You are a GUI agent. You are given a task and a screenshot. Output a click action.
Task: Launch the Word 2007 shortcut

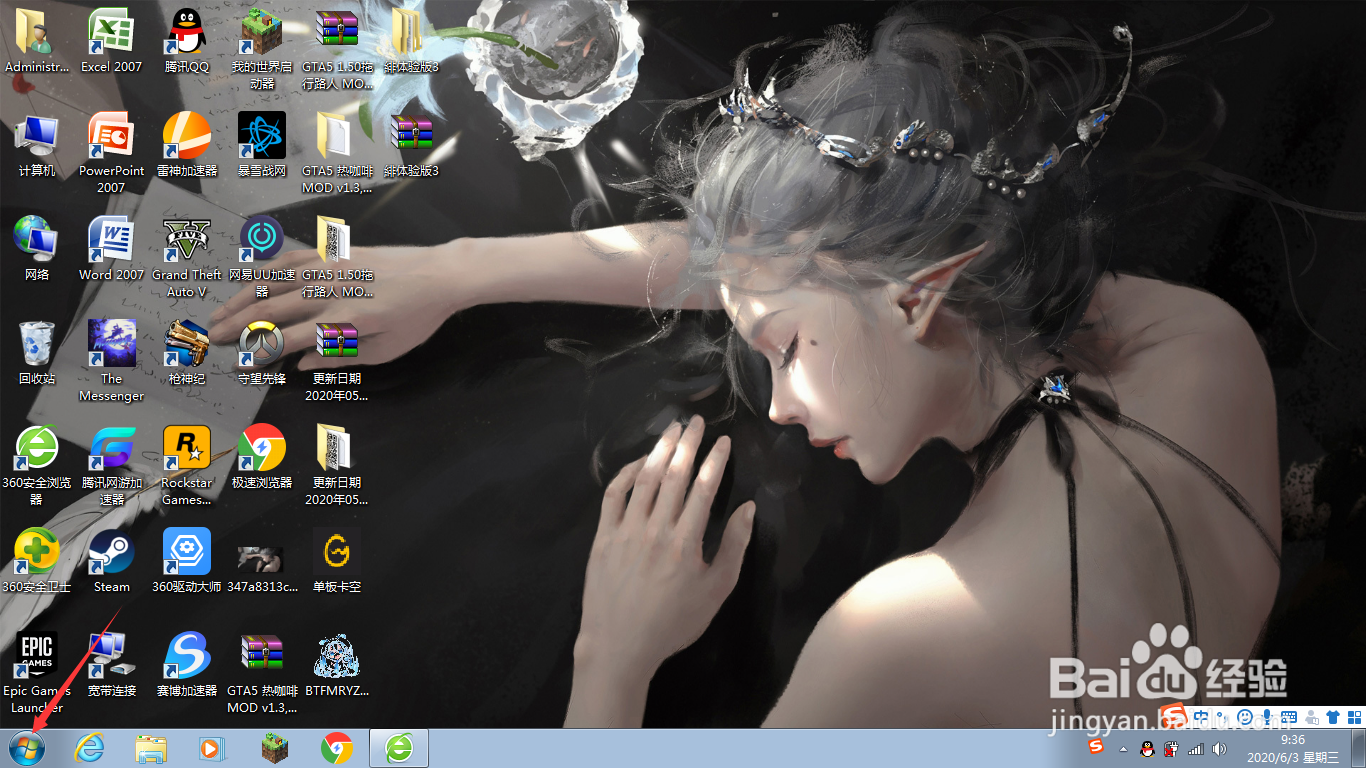[x=111, y=239]
